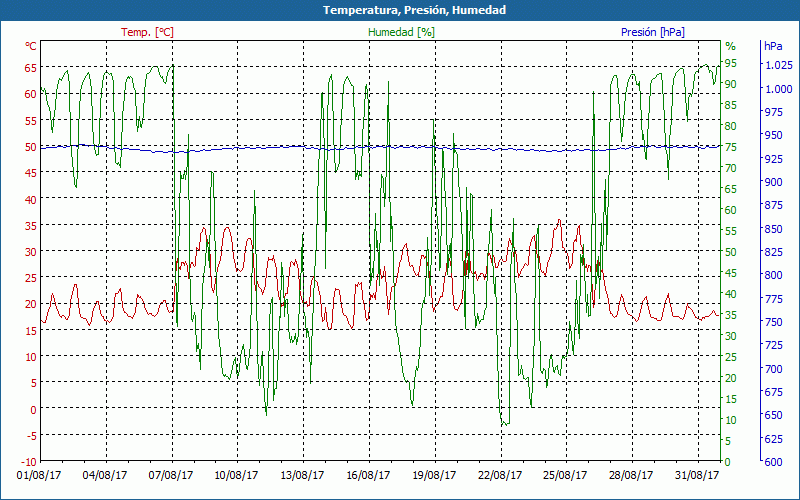Click the green humidity axis value 70
The height and width of the screenshot is (500, 800).
pyautogui.click(x=731, y=168)
